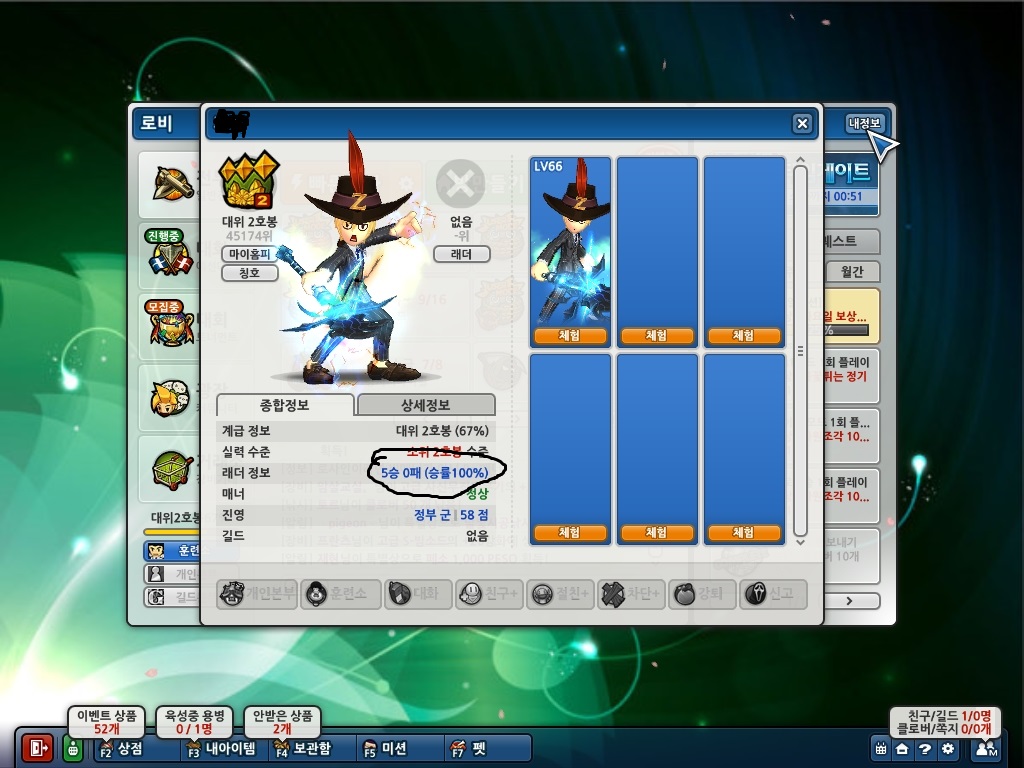
Task: Click 체험 under the LV66 character card
Action: tap(570, 336)
